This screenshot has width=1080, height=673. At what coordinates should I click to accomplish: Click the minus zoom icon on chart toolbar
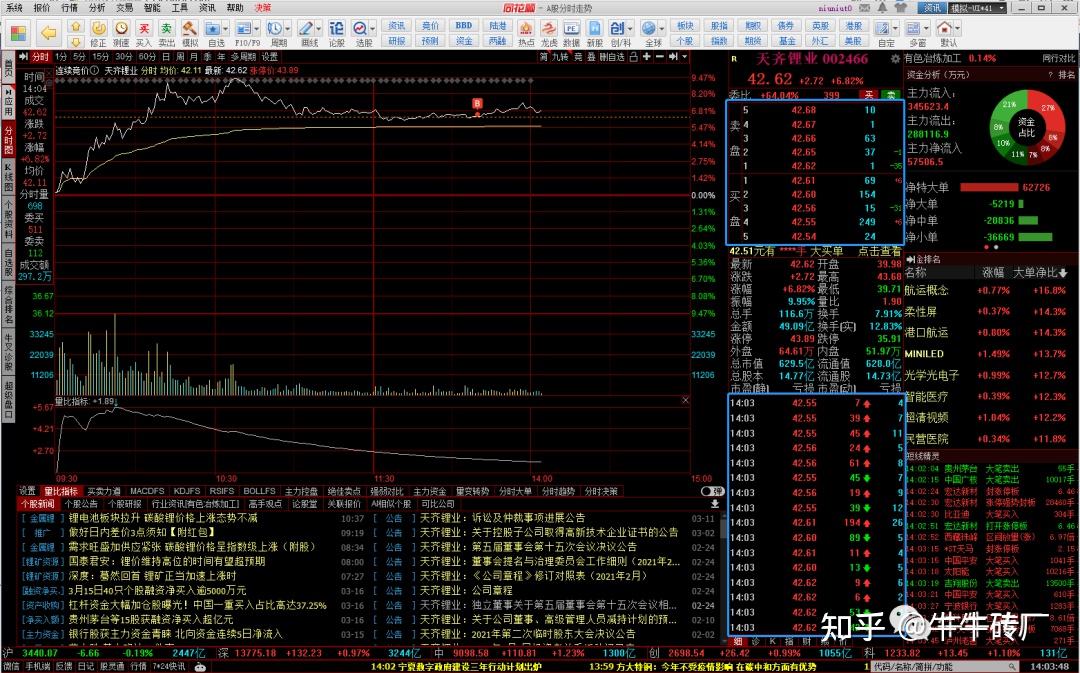(x=658, y=57)
